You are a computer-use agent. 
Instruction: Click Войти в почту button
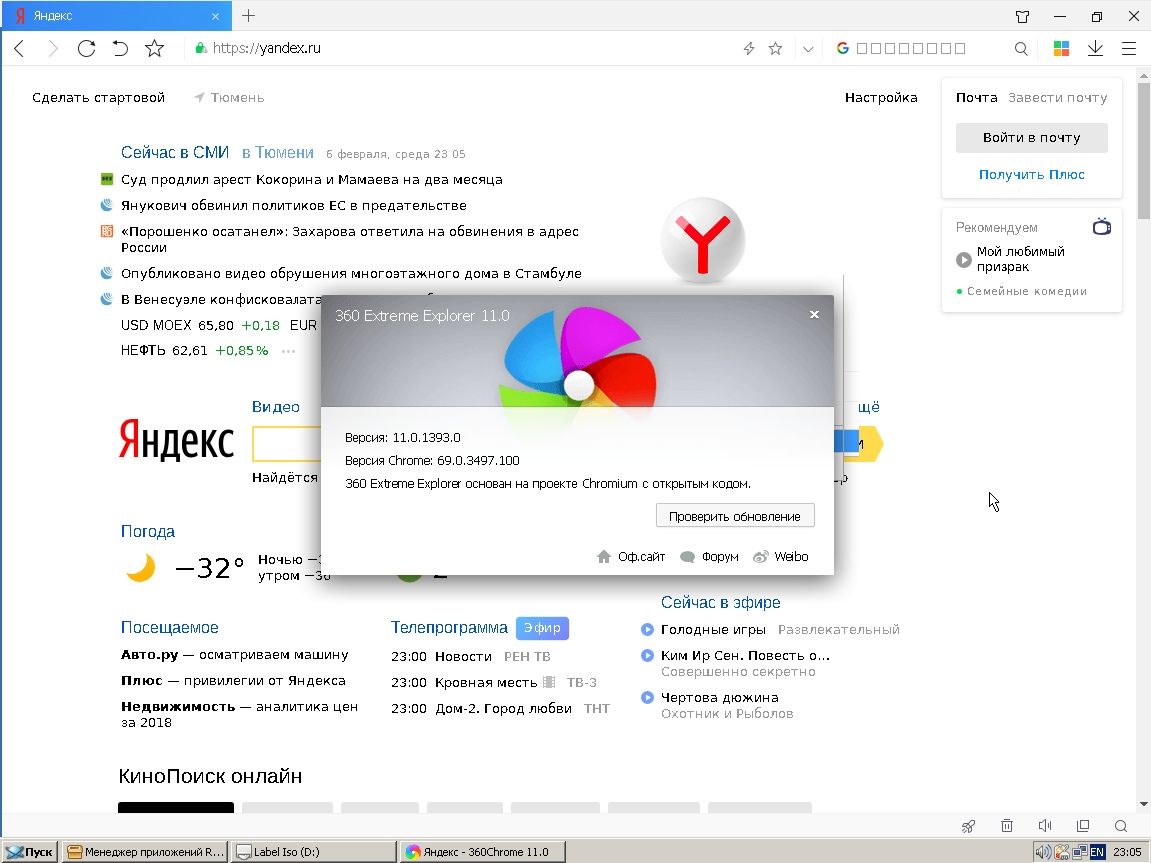(1031, 138)
